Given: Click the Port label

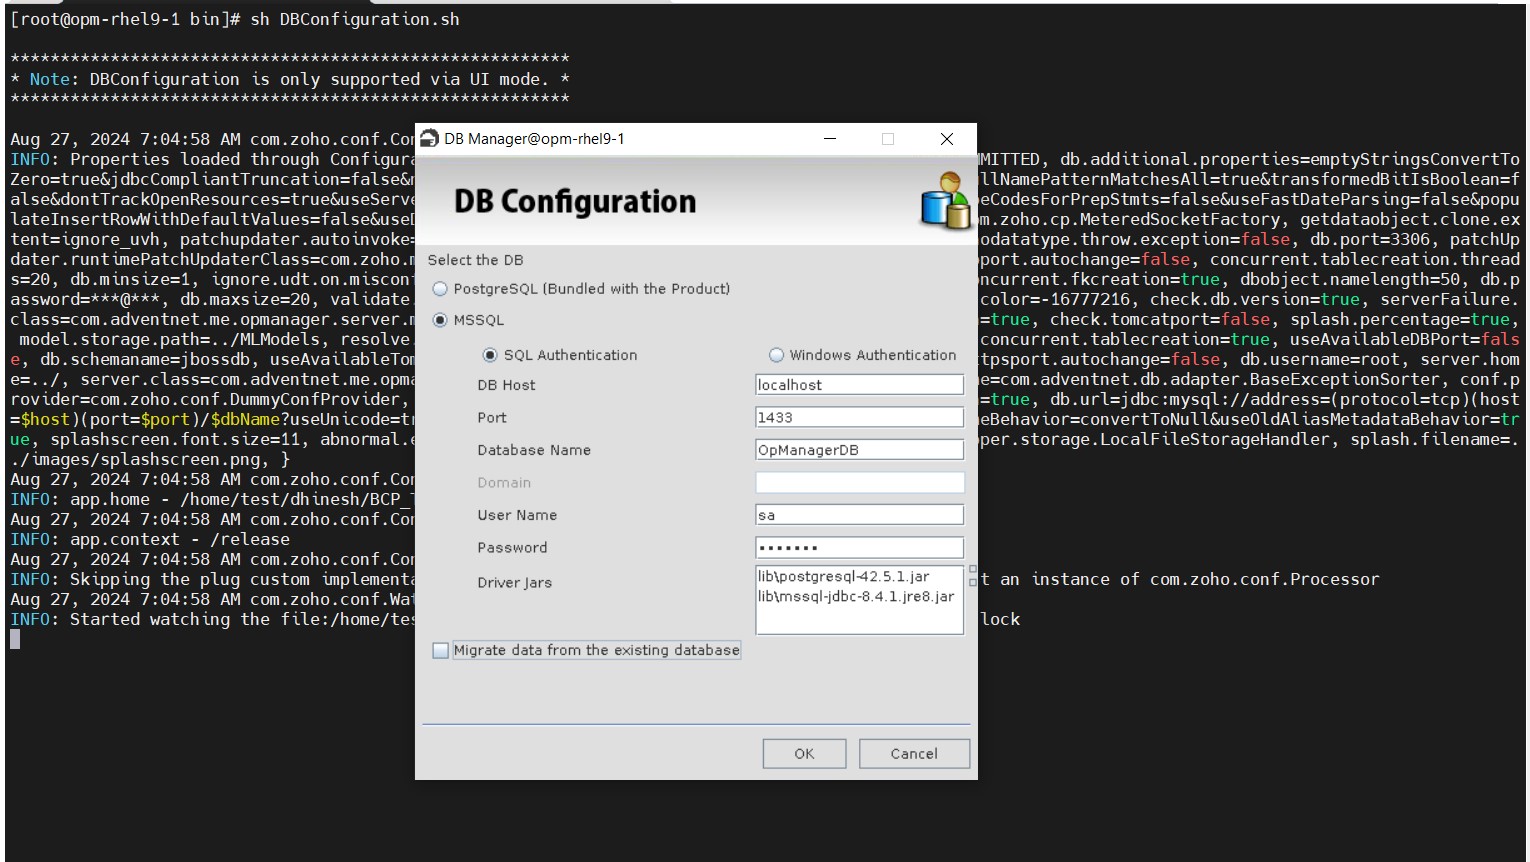Looking at the screenshot, I should [492, 418].
